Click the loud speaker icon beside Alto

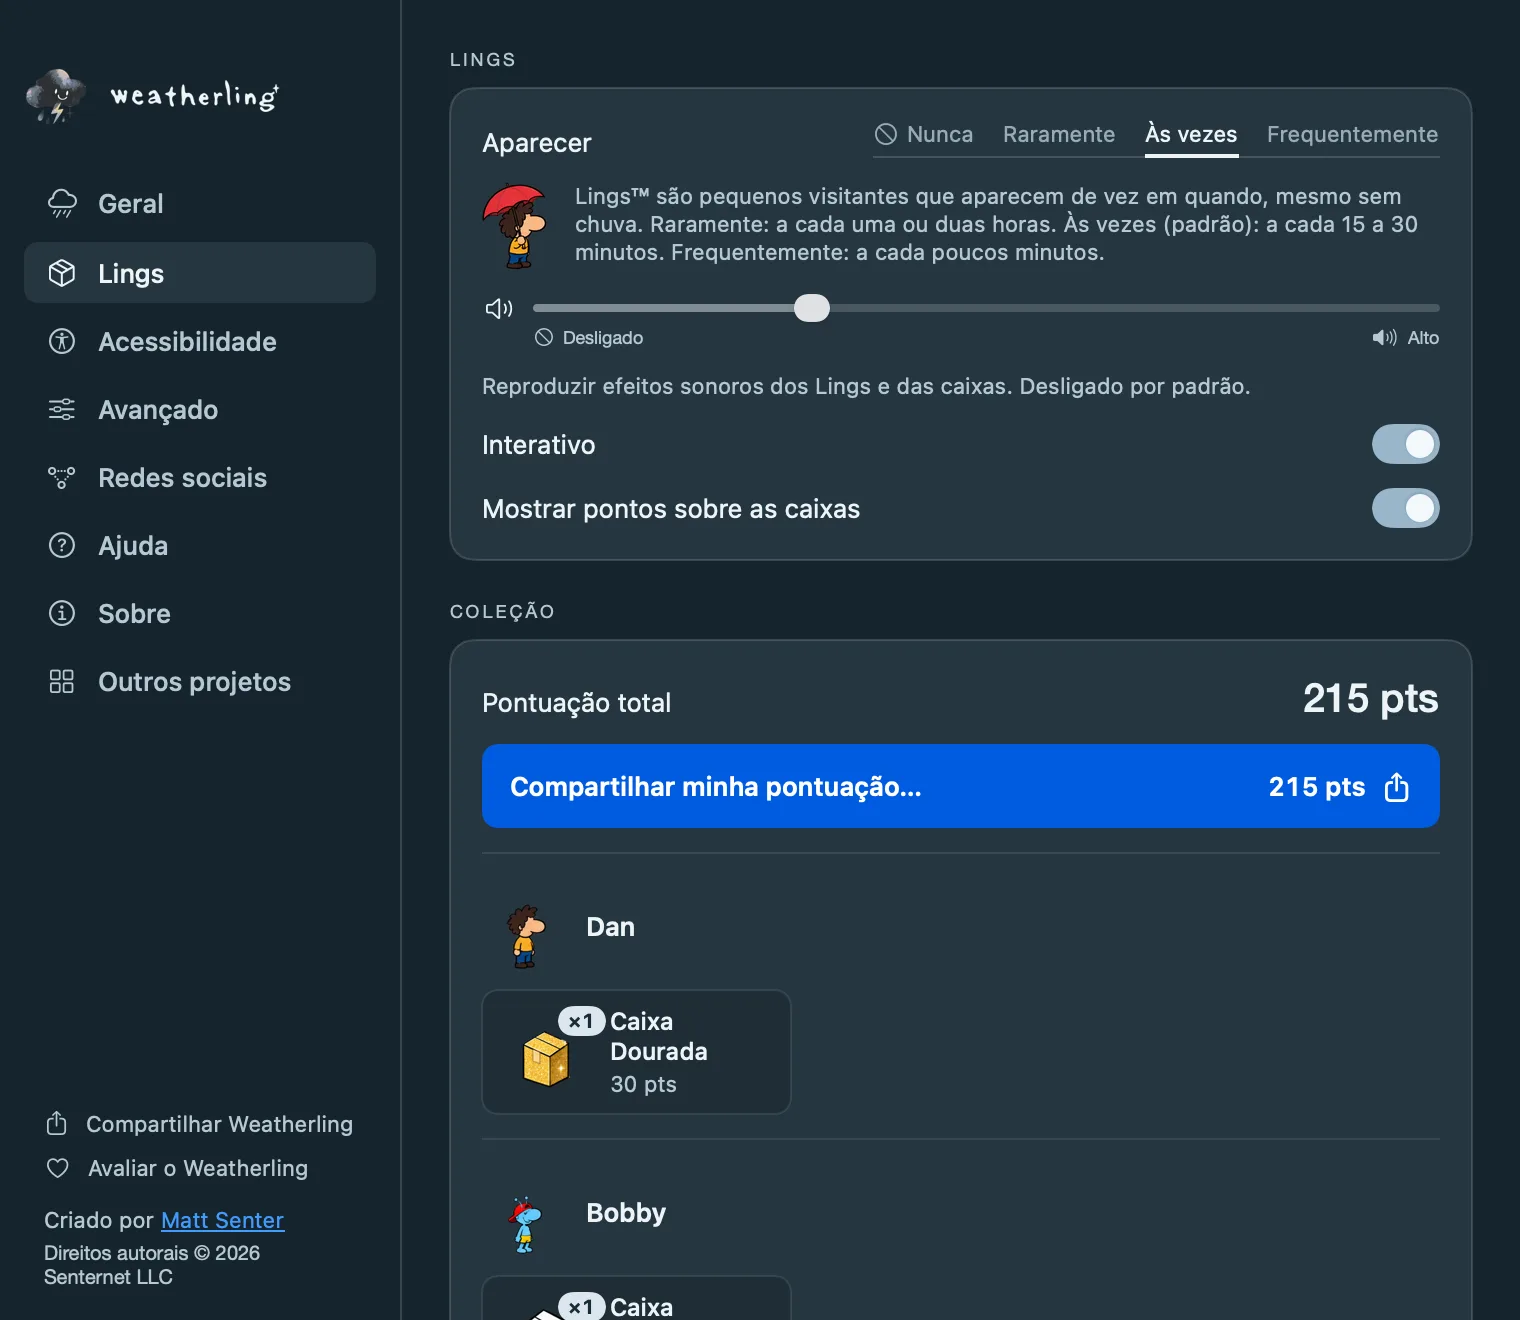[x=1385, y=338]
